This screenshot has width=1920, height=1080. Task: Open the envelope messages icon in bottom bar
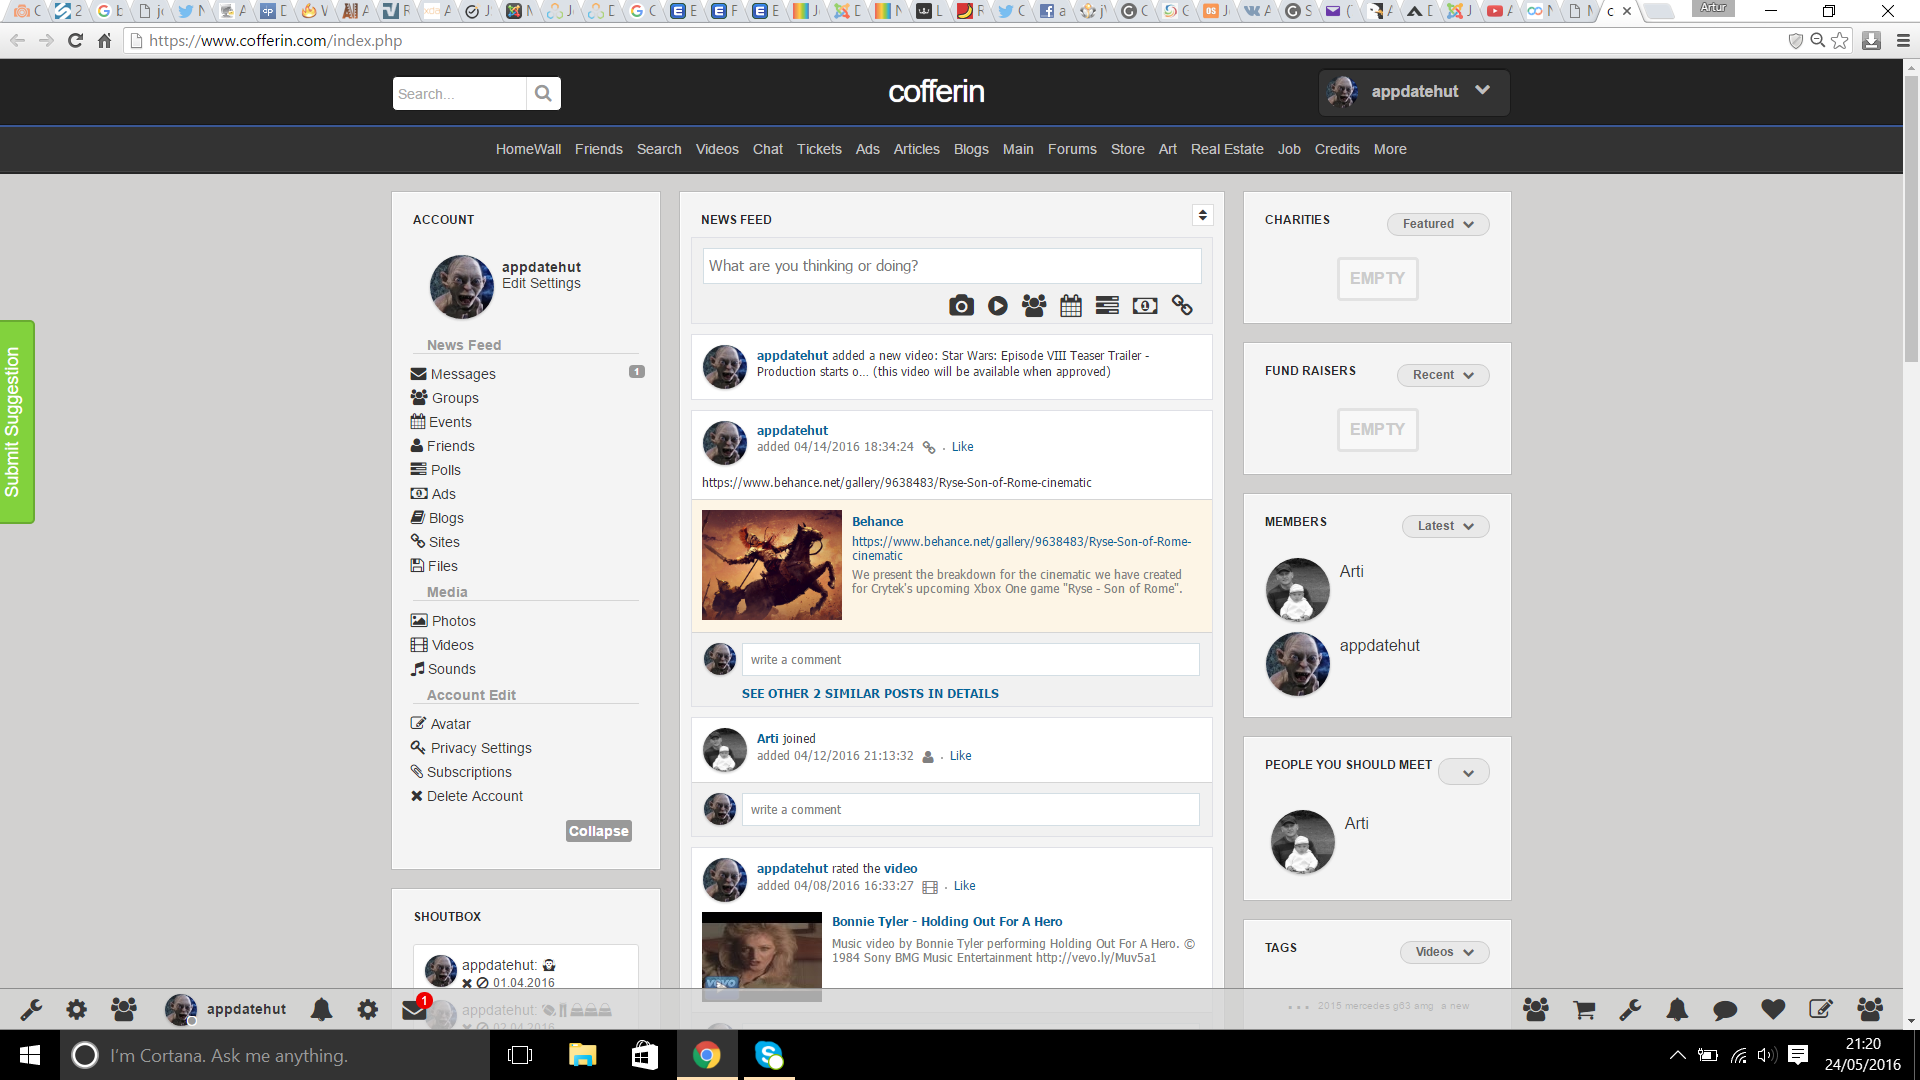(x=414, y=1010)
